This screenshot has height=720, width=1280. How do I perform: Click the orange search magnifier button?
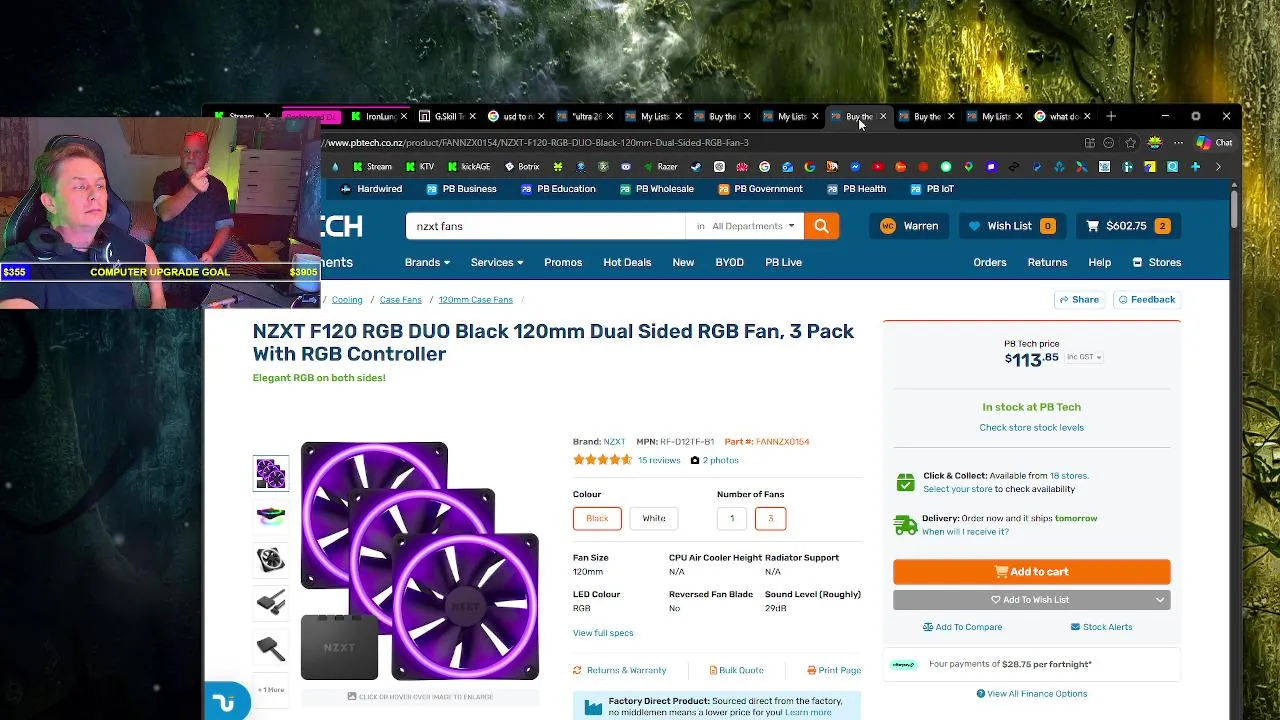coord(821,226)
